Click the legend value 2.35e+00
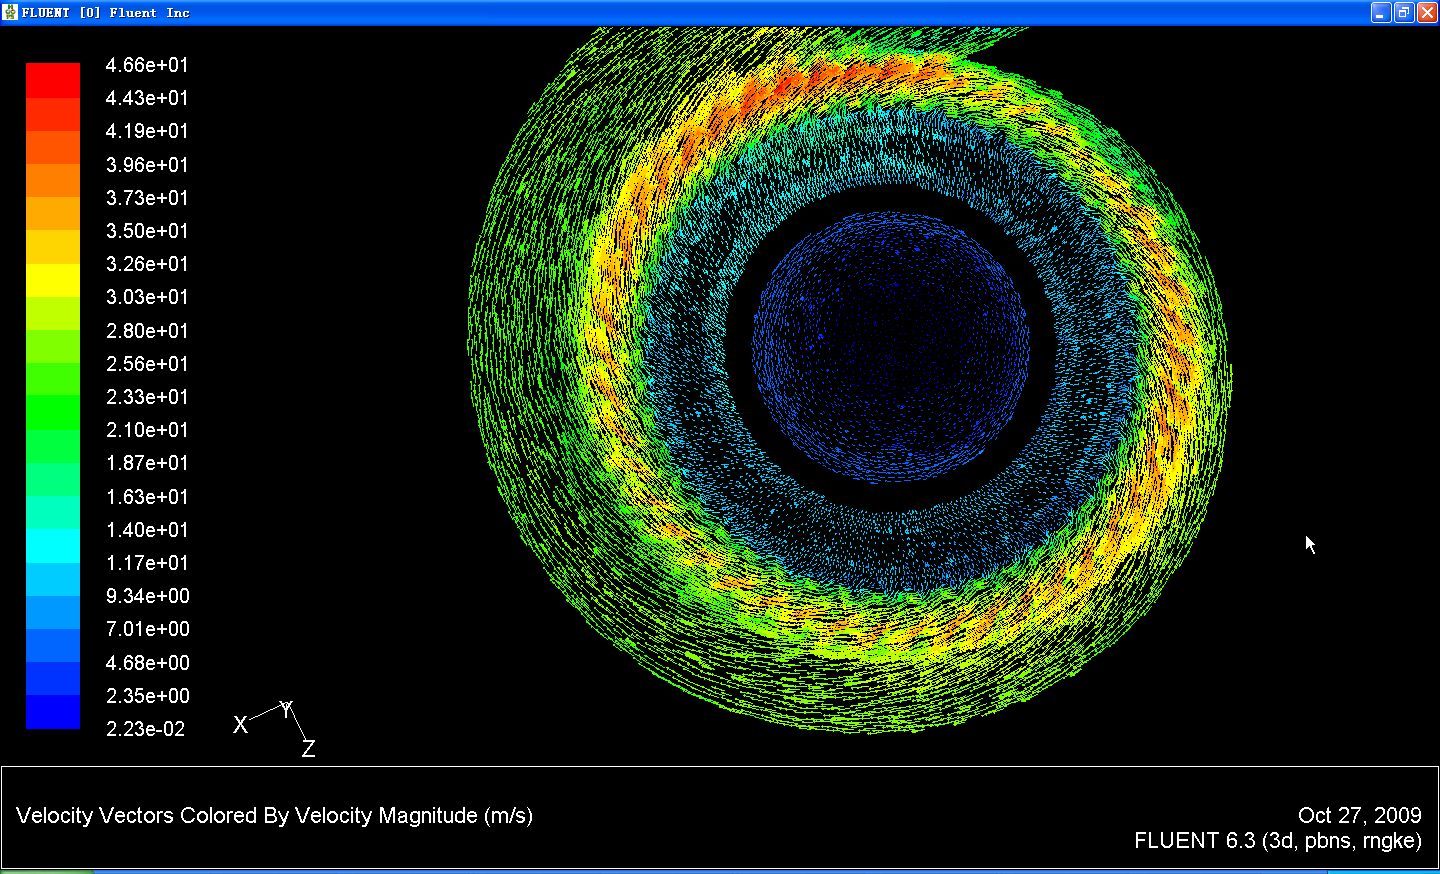 [147, 696]
